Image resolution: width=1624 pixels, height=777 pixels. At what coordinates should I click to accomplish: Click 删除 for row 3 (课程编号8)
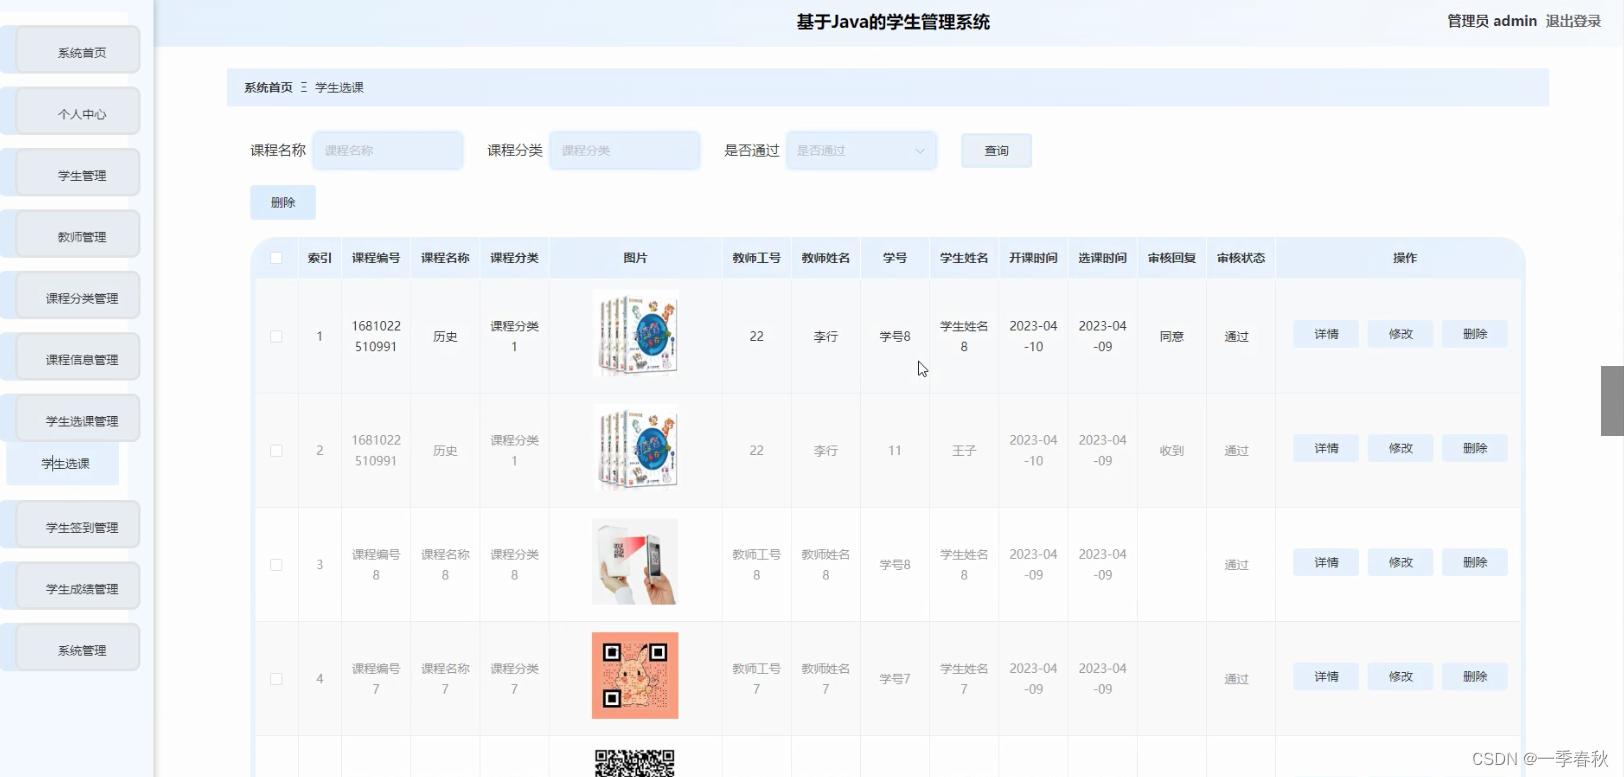pos(1474,562)
